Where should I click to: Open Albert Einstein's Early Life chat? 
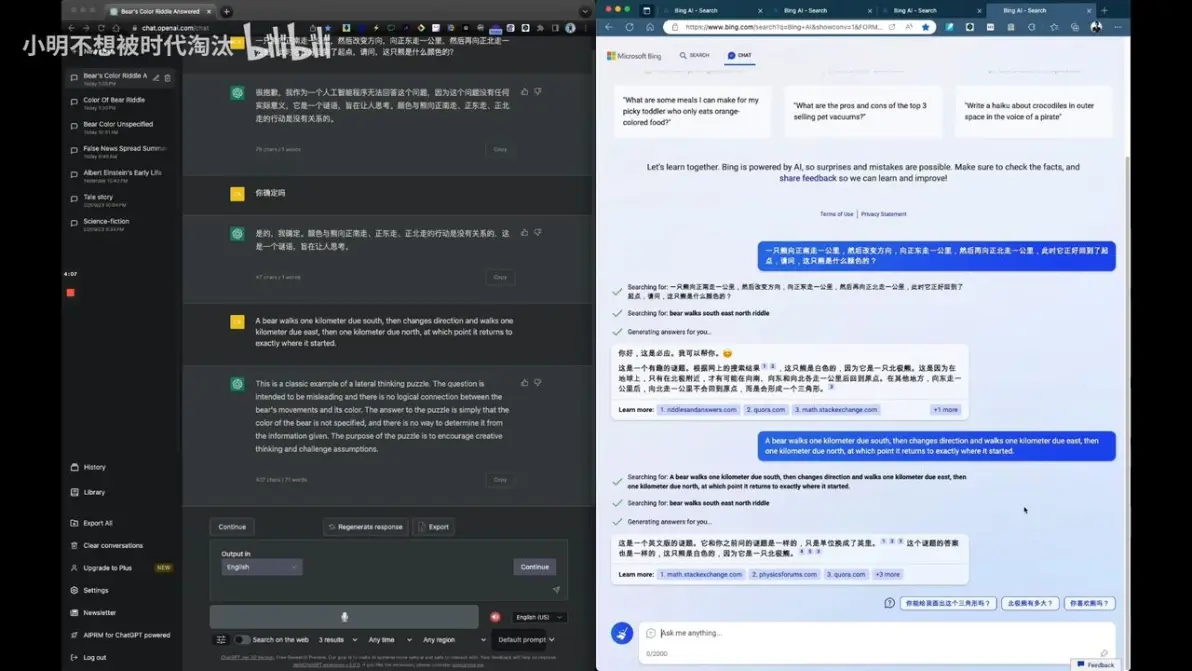(x=122, y=175)
